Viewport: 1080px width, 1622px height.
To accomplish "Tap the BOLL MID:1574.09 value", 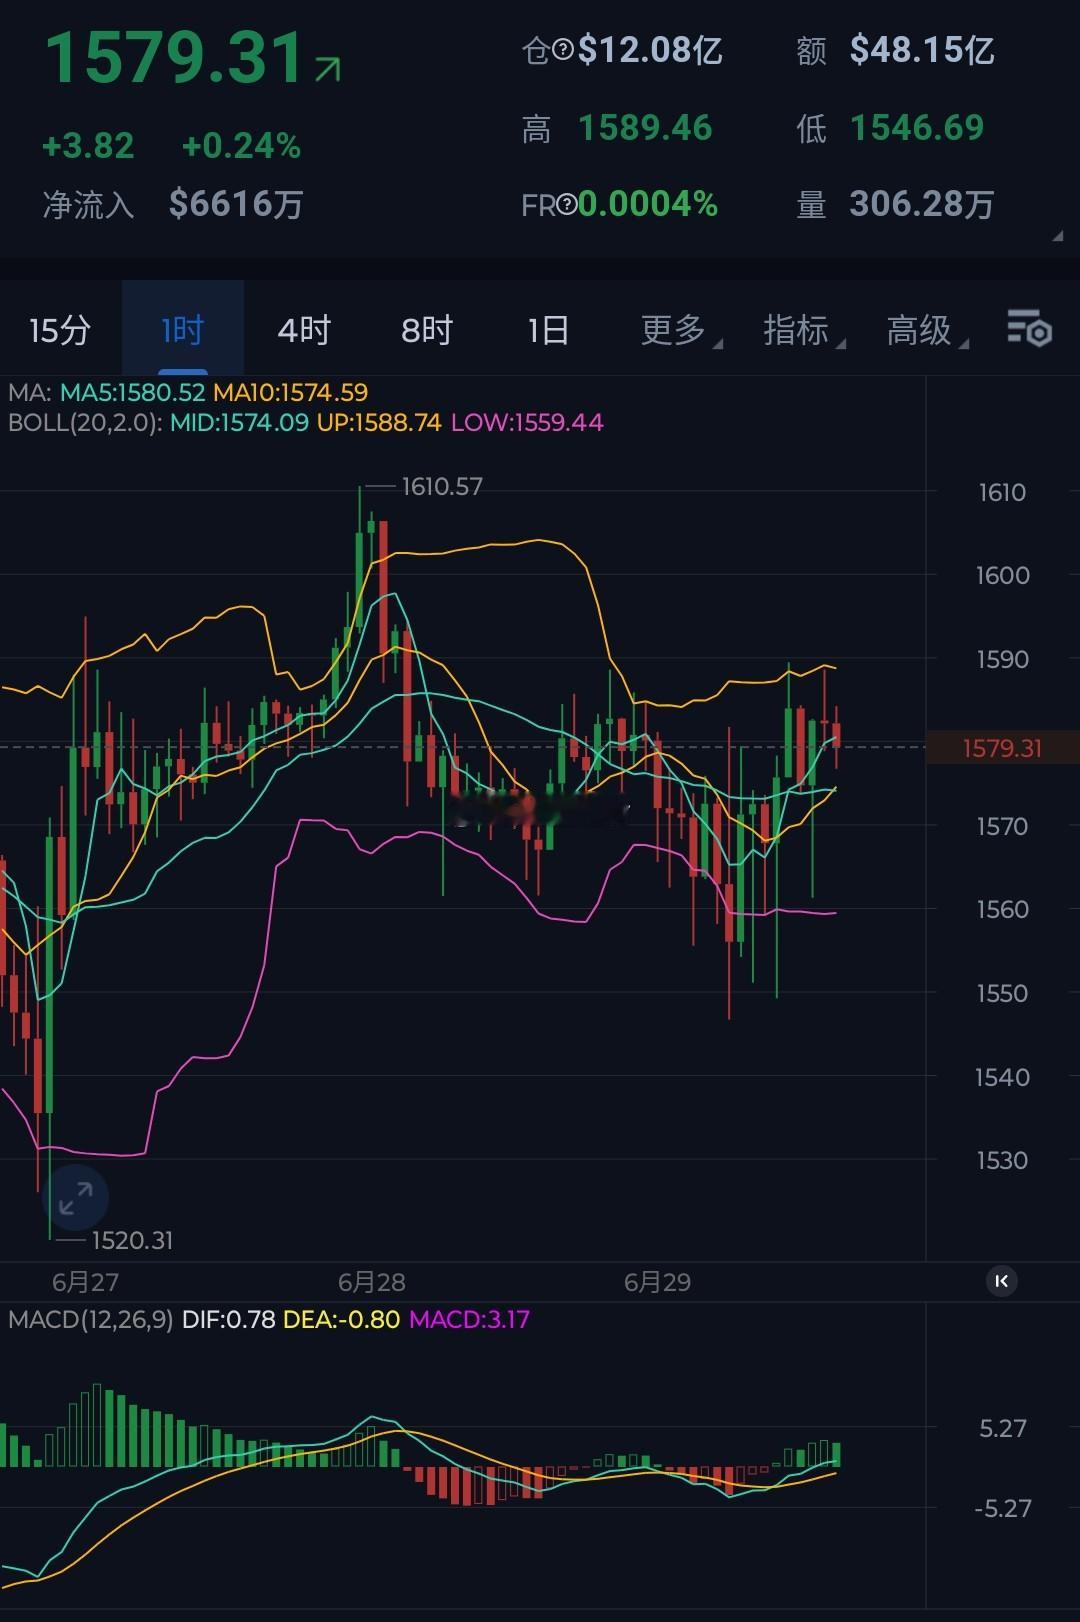I will pyautogui.click(x=239, y=422).
